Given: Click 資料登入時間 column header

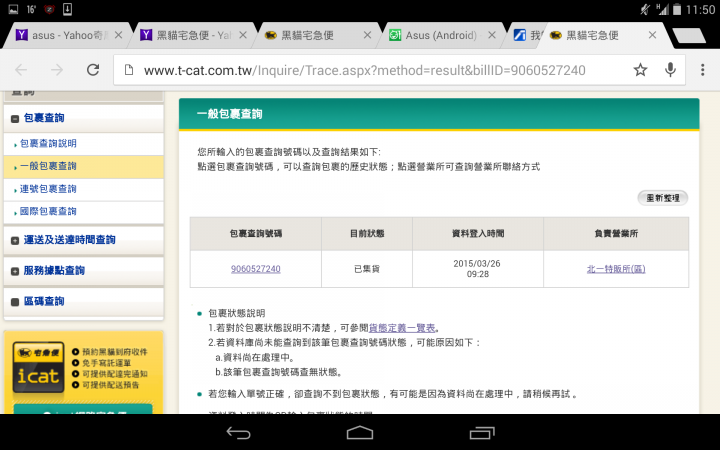Looking at the screenshot, I should pyautogui.click(x=478, y=234).
